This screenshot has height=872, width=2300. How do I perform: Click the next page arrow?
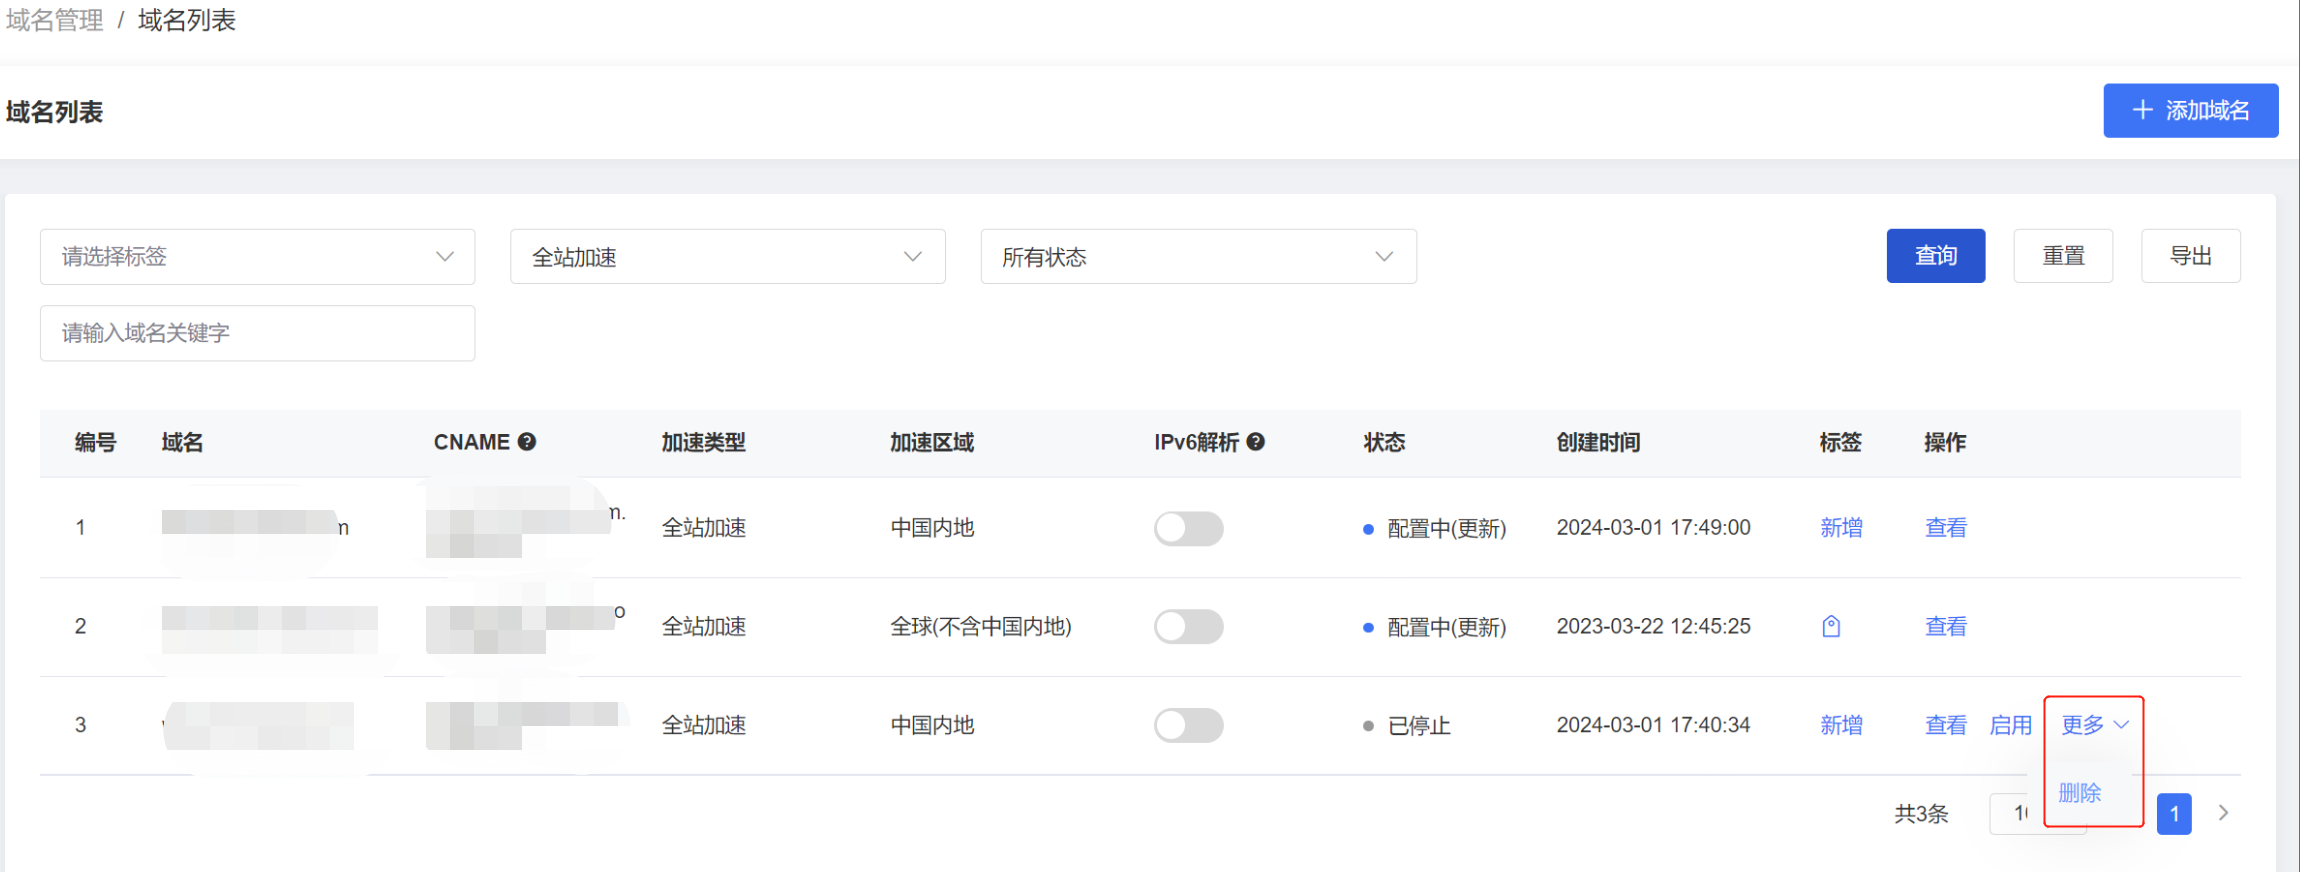(x=2223, y=813)
